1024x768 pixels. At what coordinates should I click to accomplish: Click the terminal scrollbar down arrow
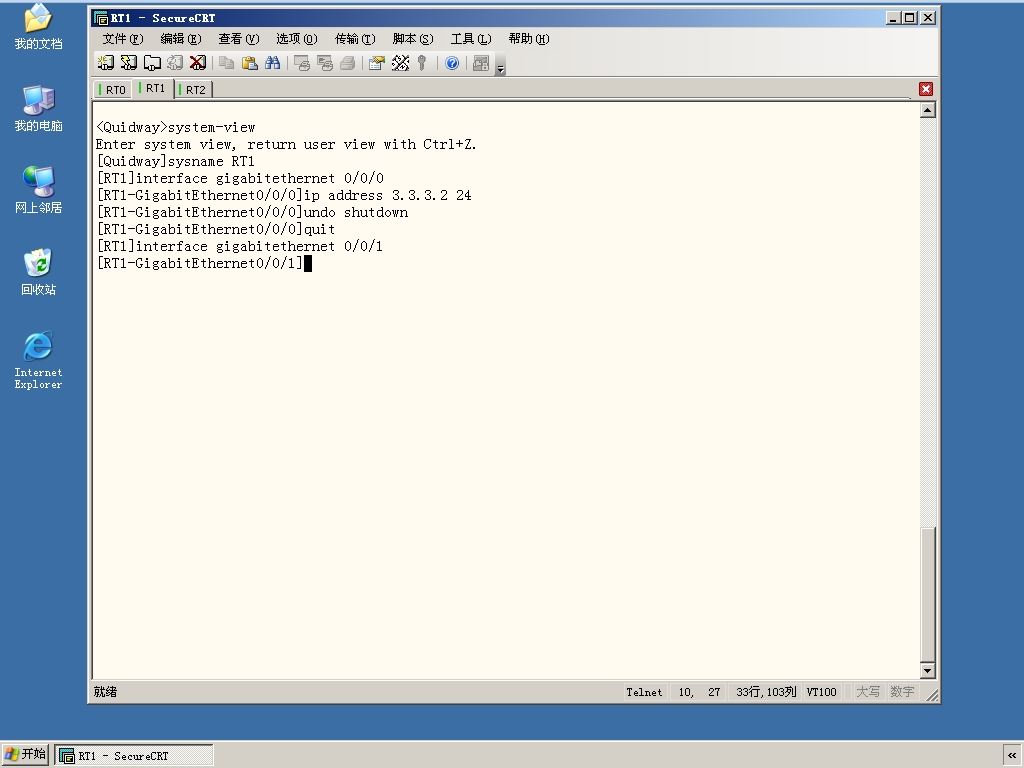point(927,670)
